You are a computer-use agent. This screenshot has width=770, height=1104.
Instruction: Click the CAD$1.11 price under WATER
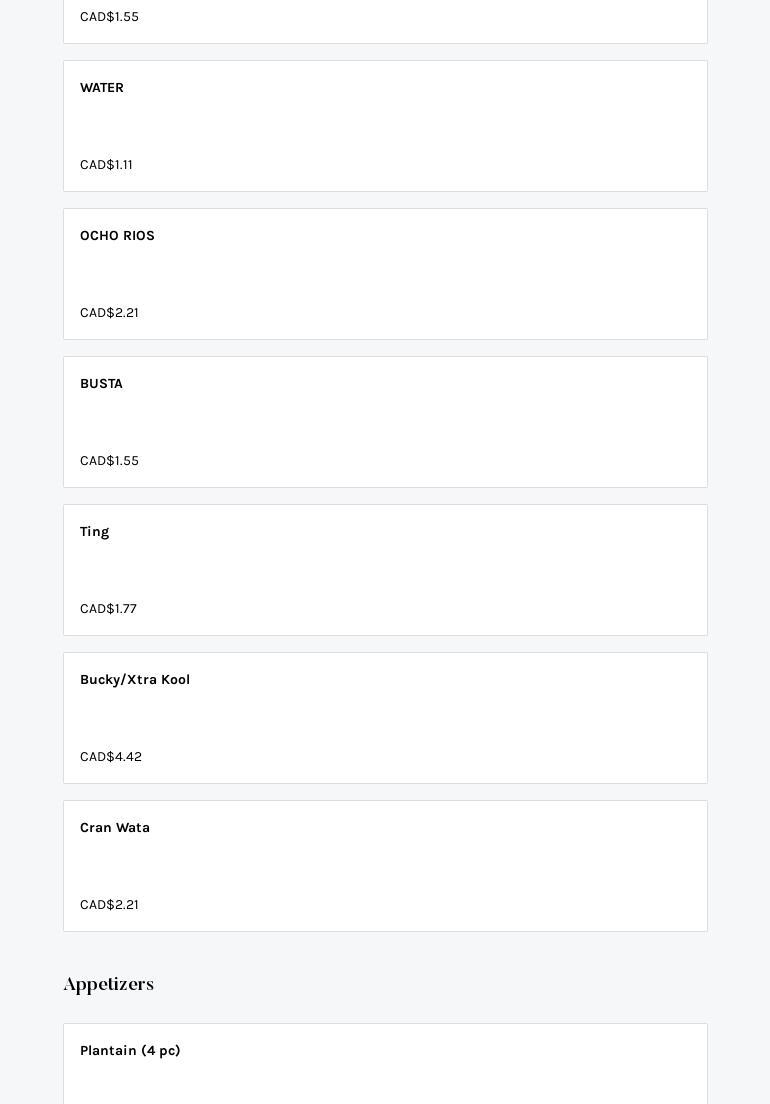point(106,165)
